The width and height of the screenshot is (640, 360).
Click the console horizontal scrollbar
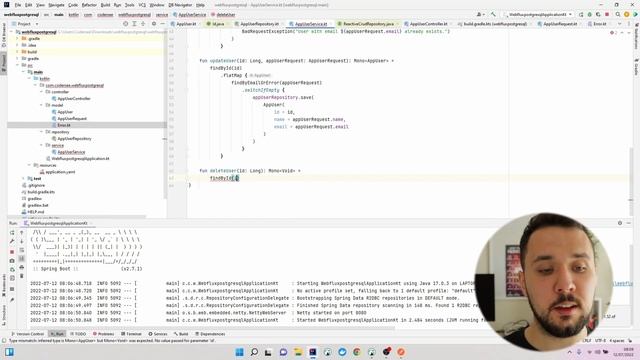point(212,328)
